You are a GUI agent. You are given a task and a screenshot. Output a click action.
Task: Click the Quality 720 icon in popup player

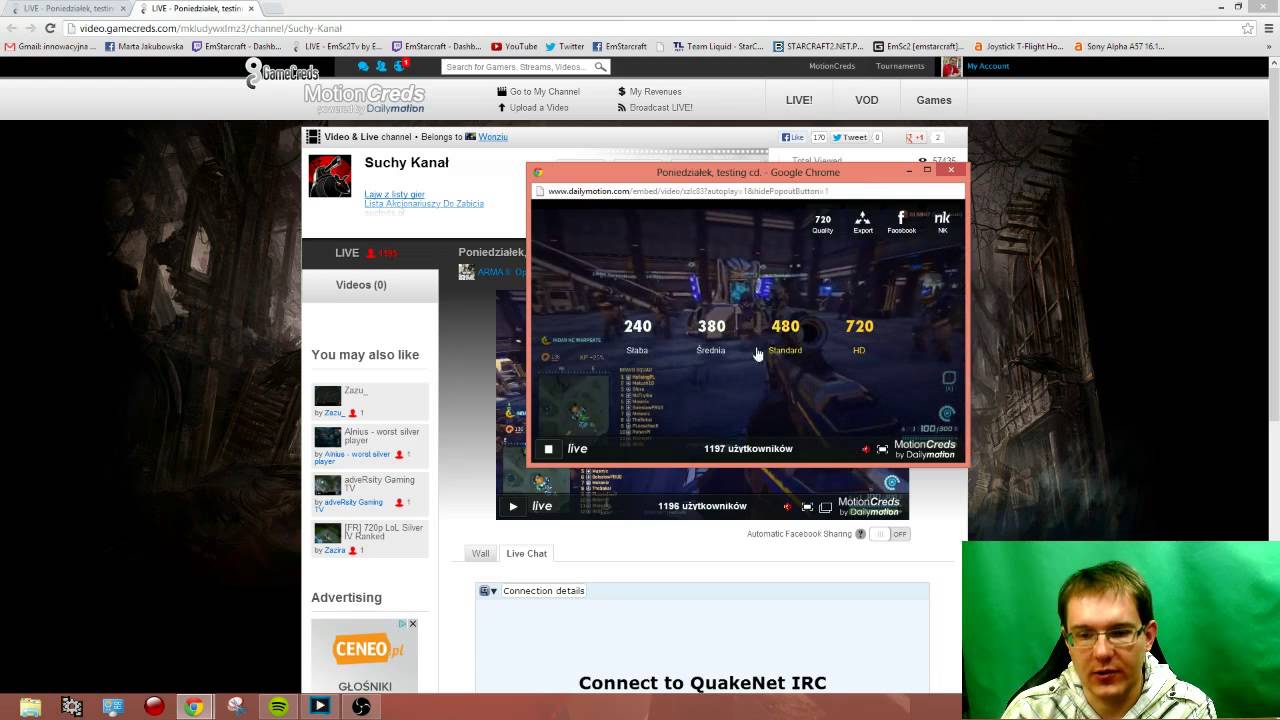click(822, 223)
